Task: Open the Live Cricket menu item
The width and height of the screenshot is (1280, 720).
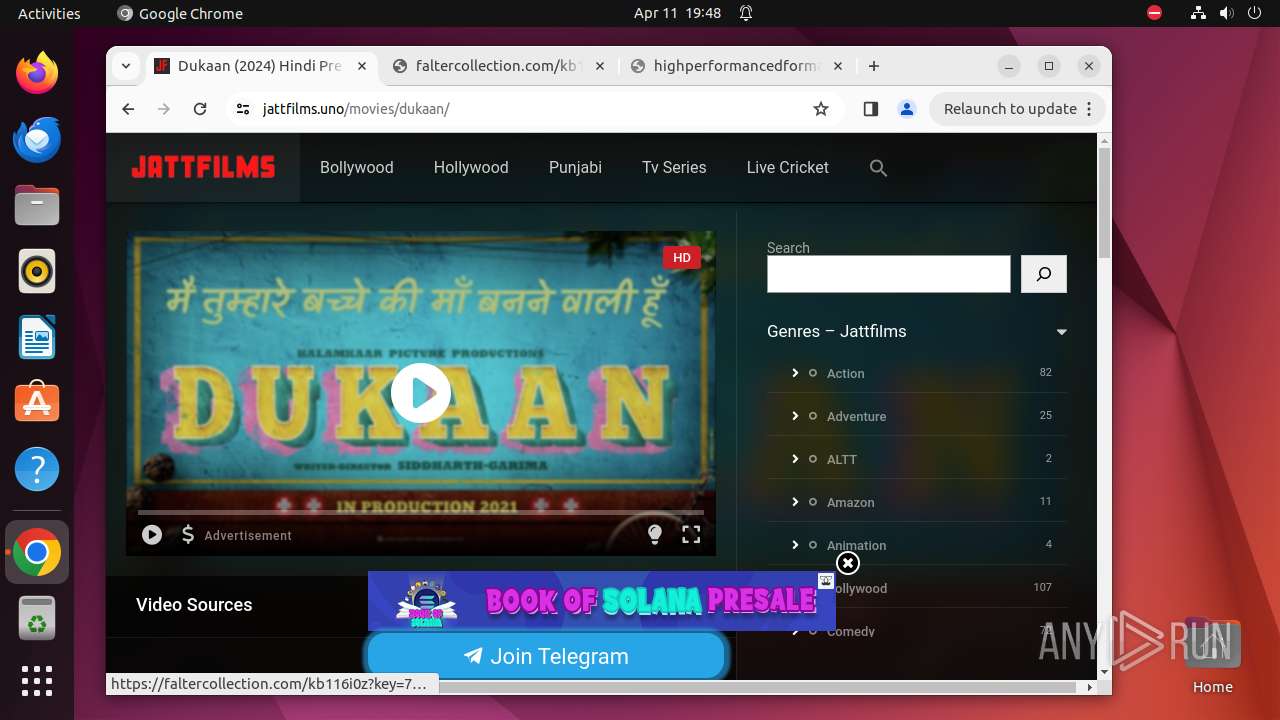Action: (x=787, y=168)
